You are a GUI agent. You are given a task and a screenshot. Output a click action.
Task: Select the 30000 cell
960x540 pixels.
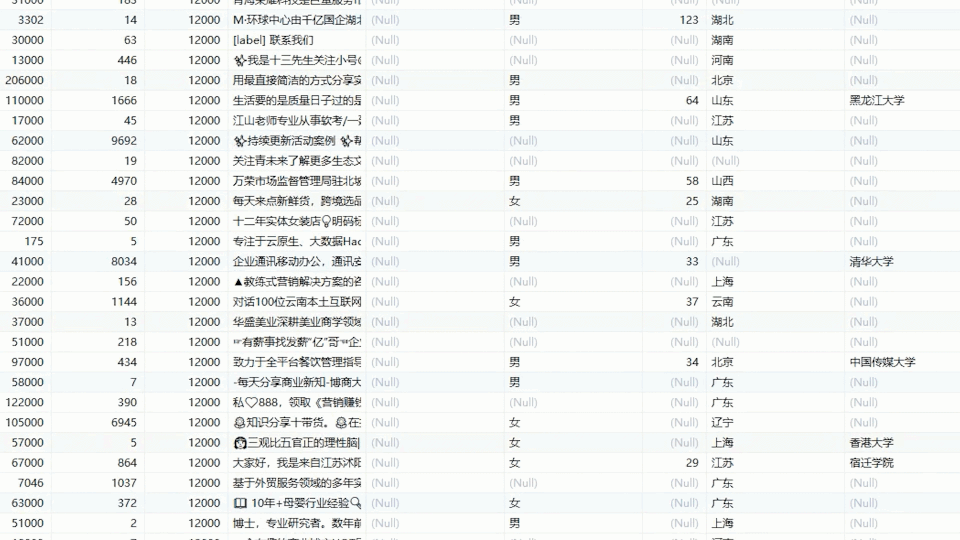(x=28, y=40)
